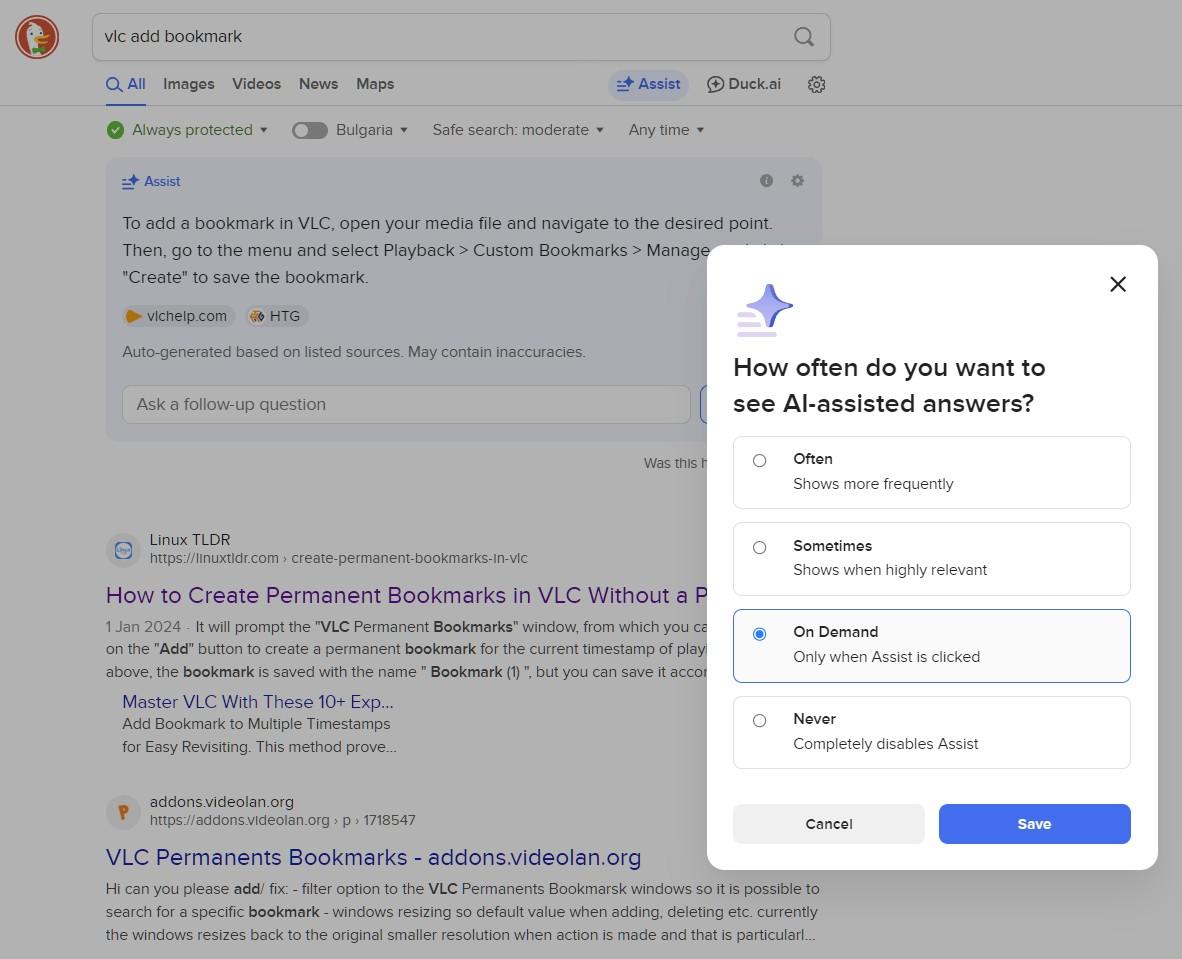Switch to the News tab
This screenshot has width=1182, height=959.
(318, 84)
